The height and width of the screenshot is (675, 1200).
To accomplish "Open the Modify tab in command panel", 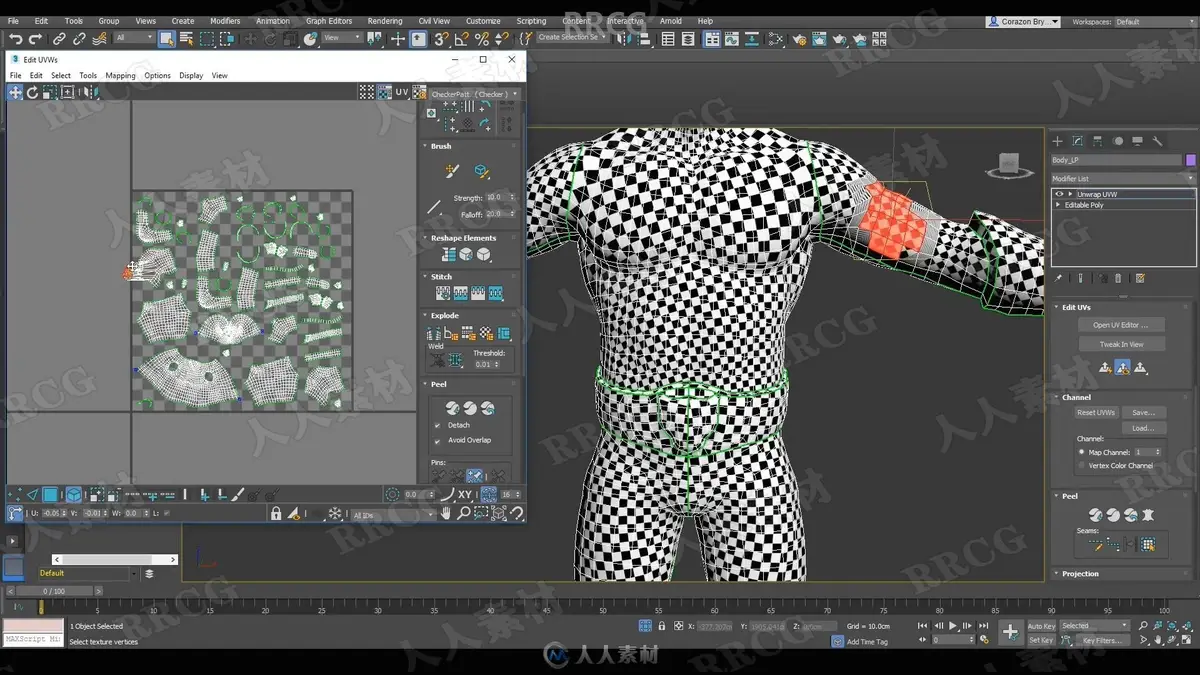I will (x=1077, y=141).
